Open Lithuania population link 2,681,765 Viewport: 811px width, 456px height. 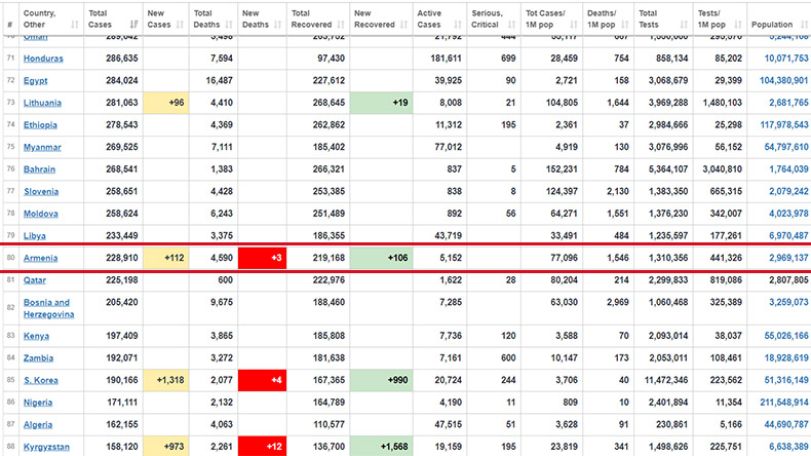(788, 103)
